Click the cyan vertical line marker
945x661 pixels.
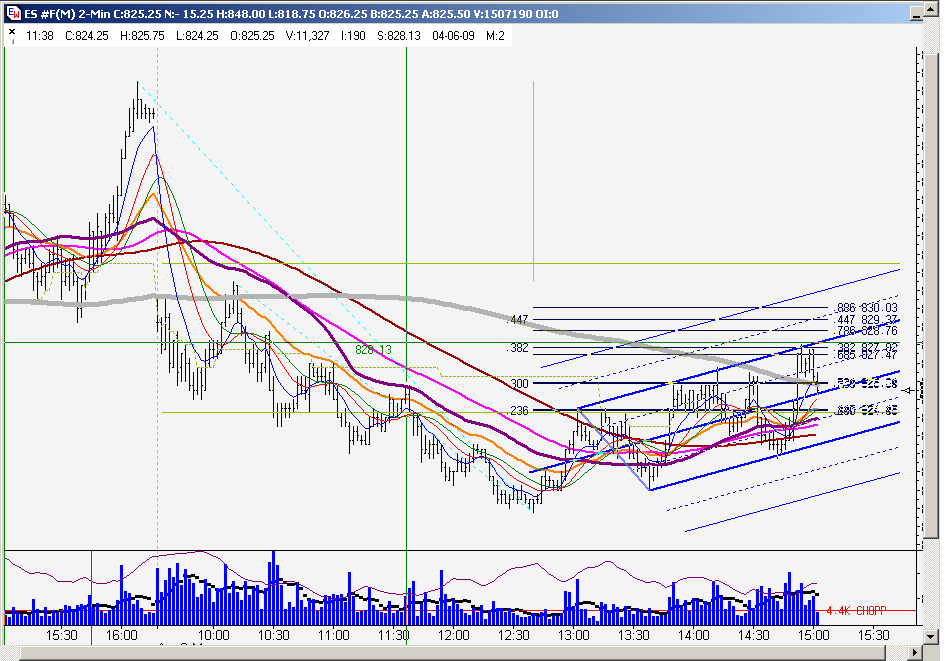pos(533,181)
